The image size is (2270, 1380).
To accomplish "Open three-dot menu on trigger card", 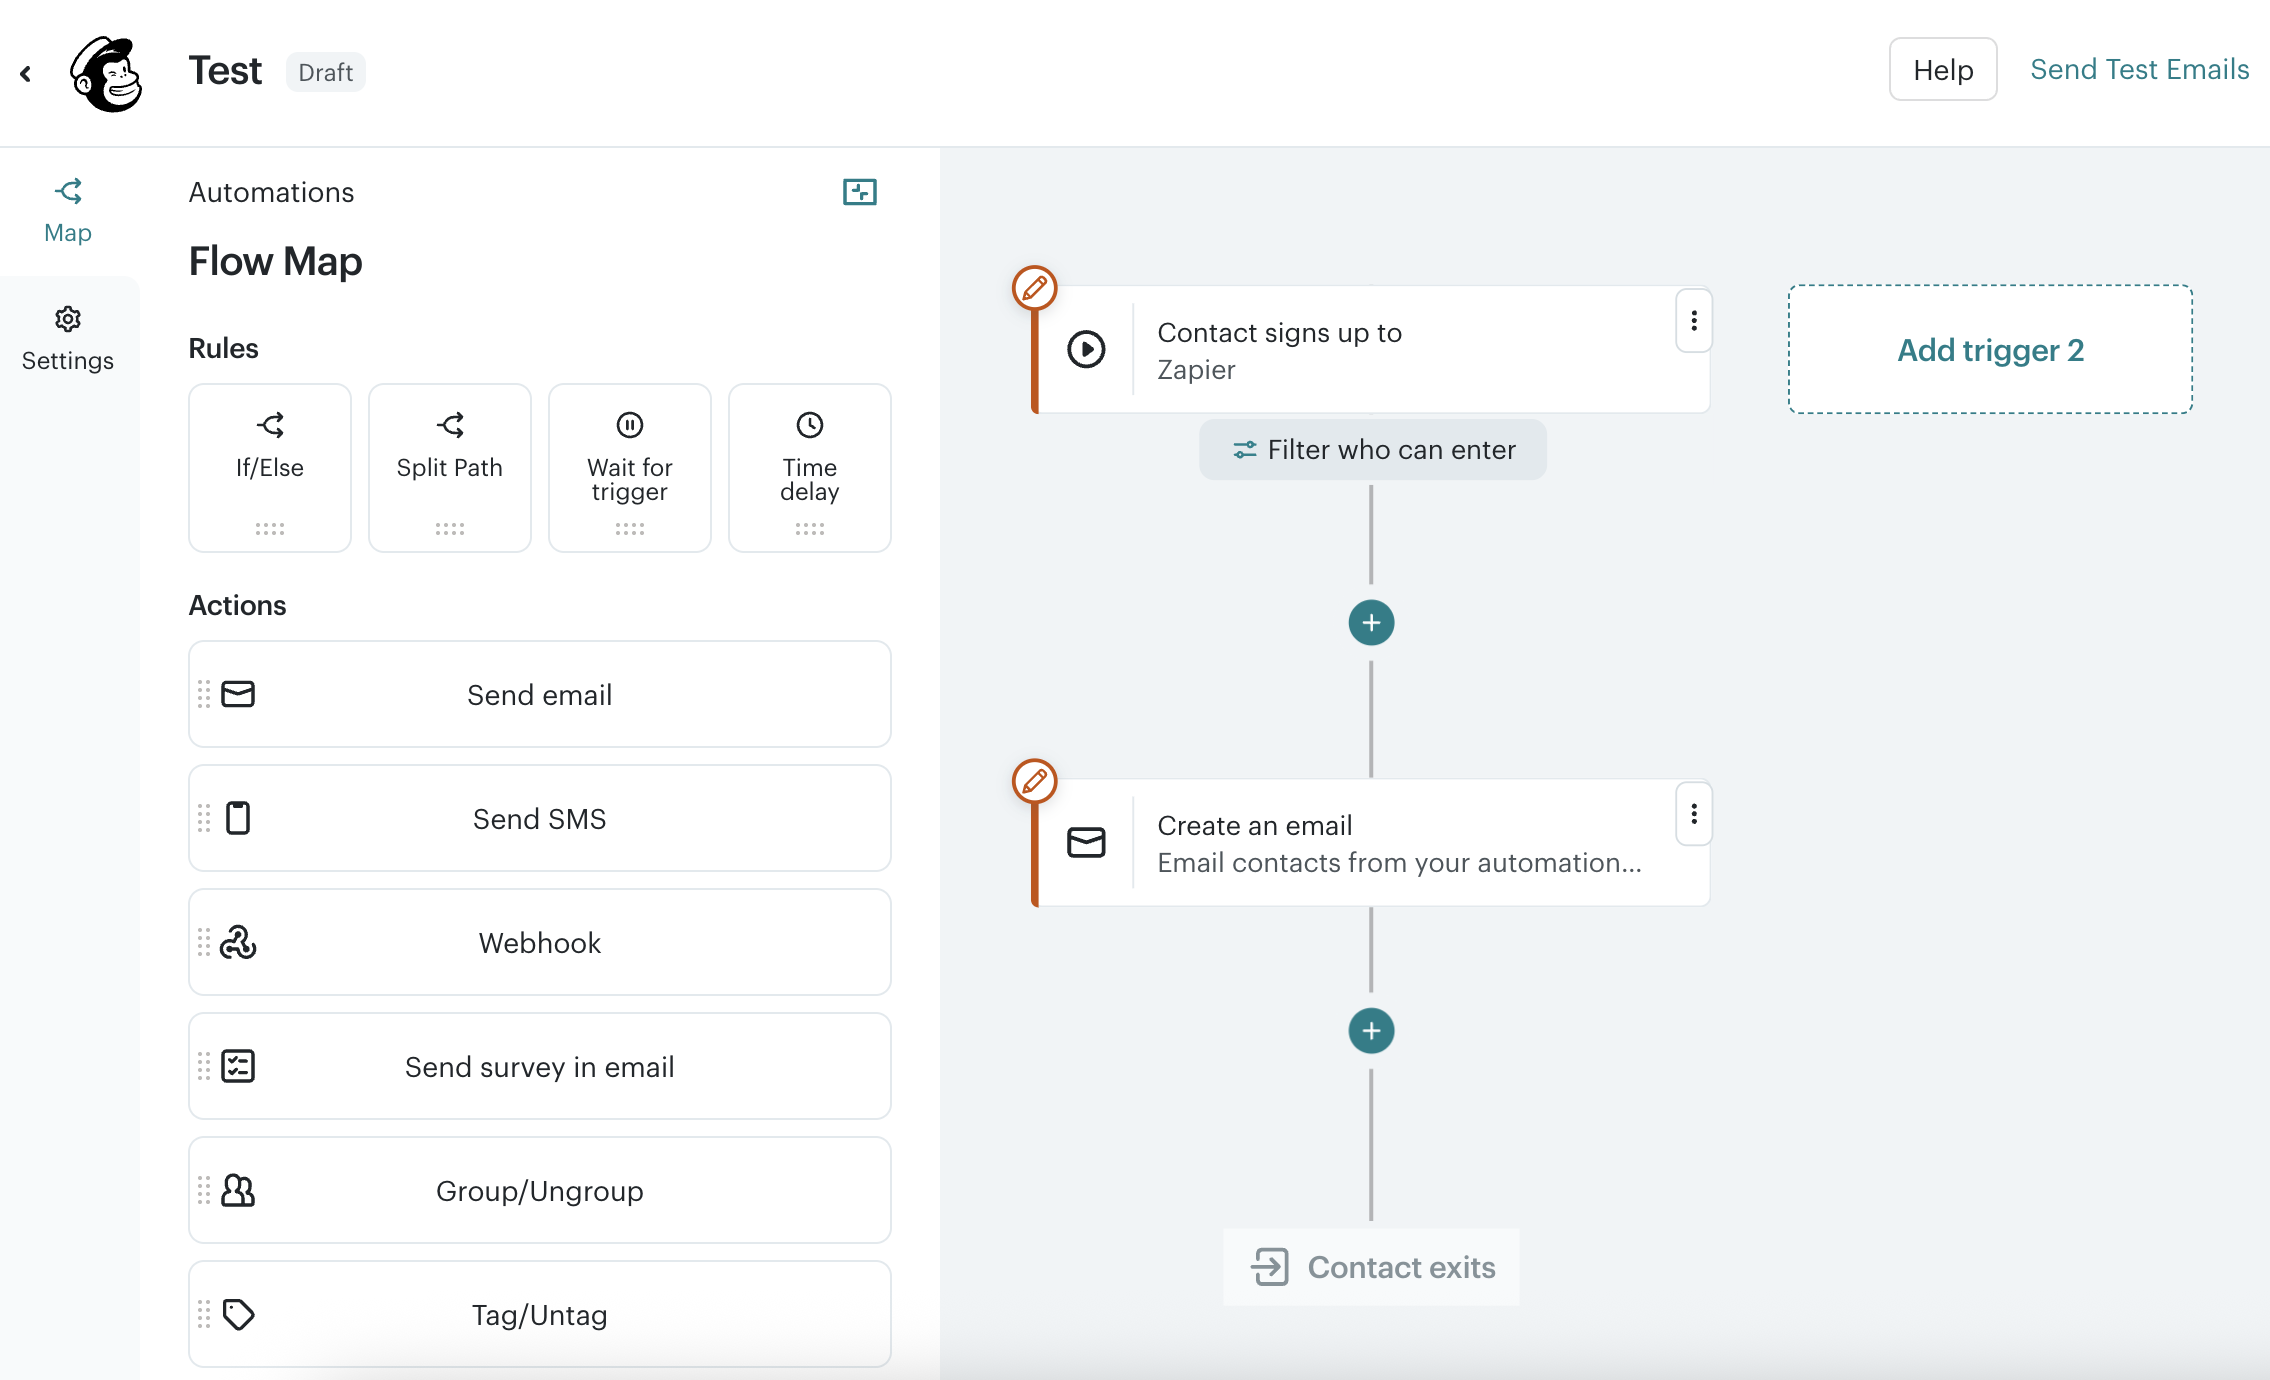I will (1693, 321).
